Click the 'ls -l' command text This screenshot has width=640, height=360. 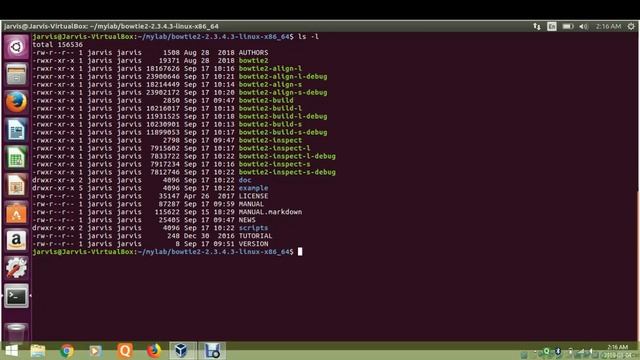308,37
